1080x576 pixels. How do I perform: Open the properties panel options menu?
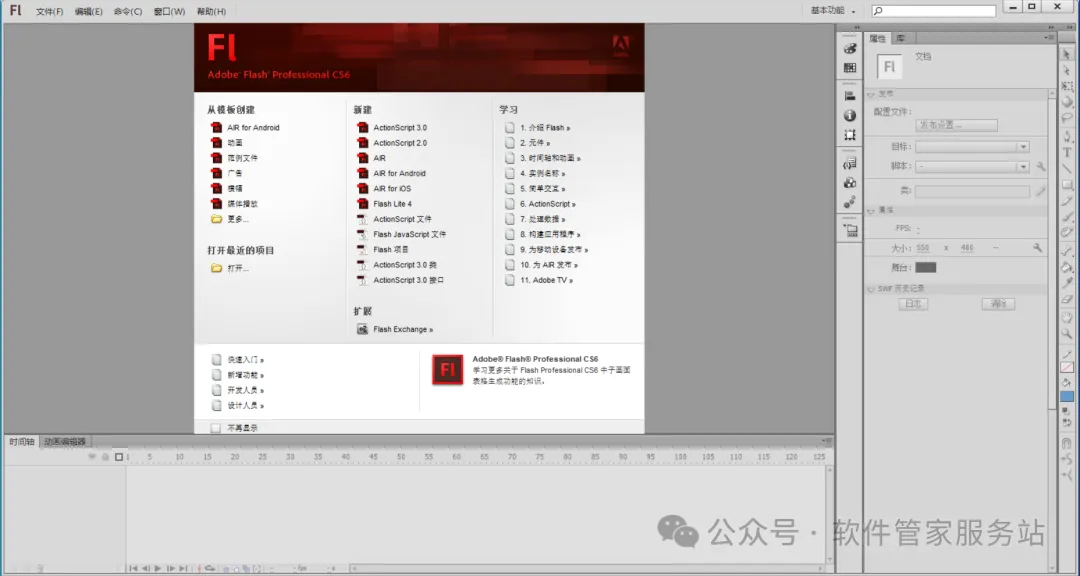coord(1048,38)
